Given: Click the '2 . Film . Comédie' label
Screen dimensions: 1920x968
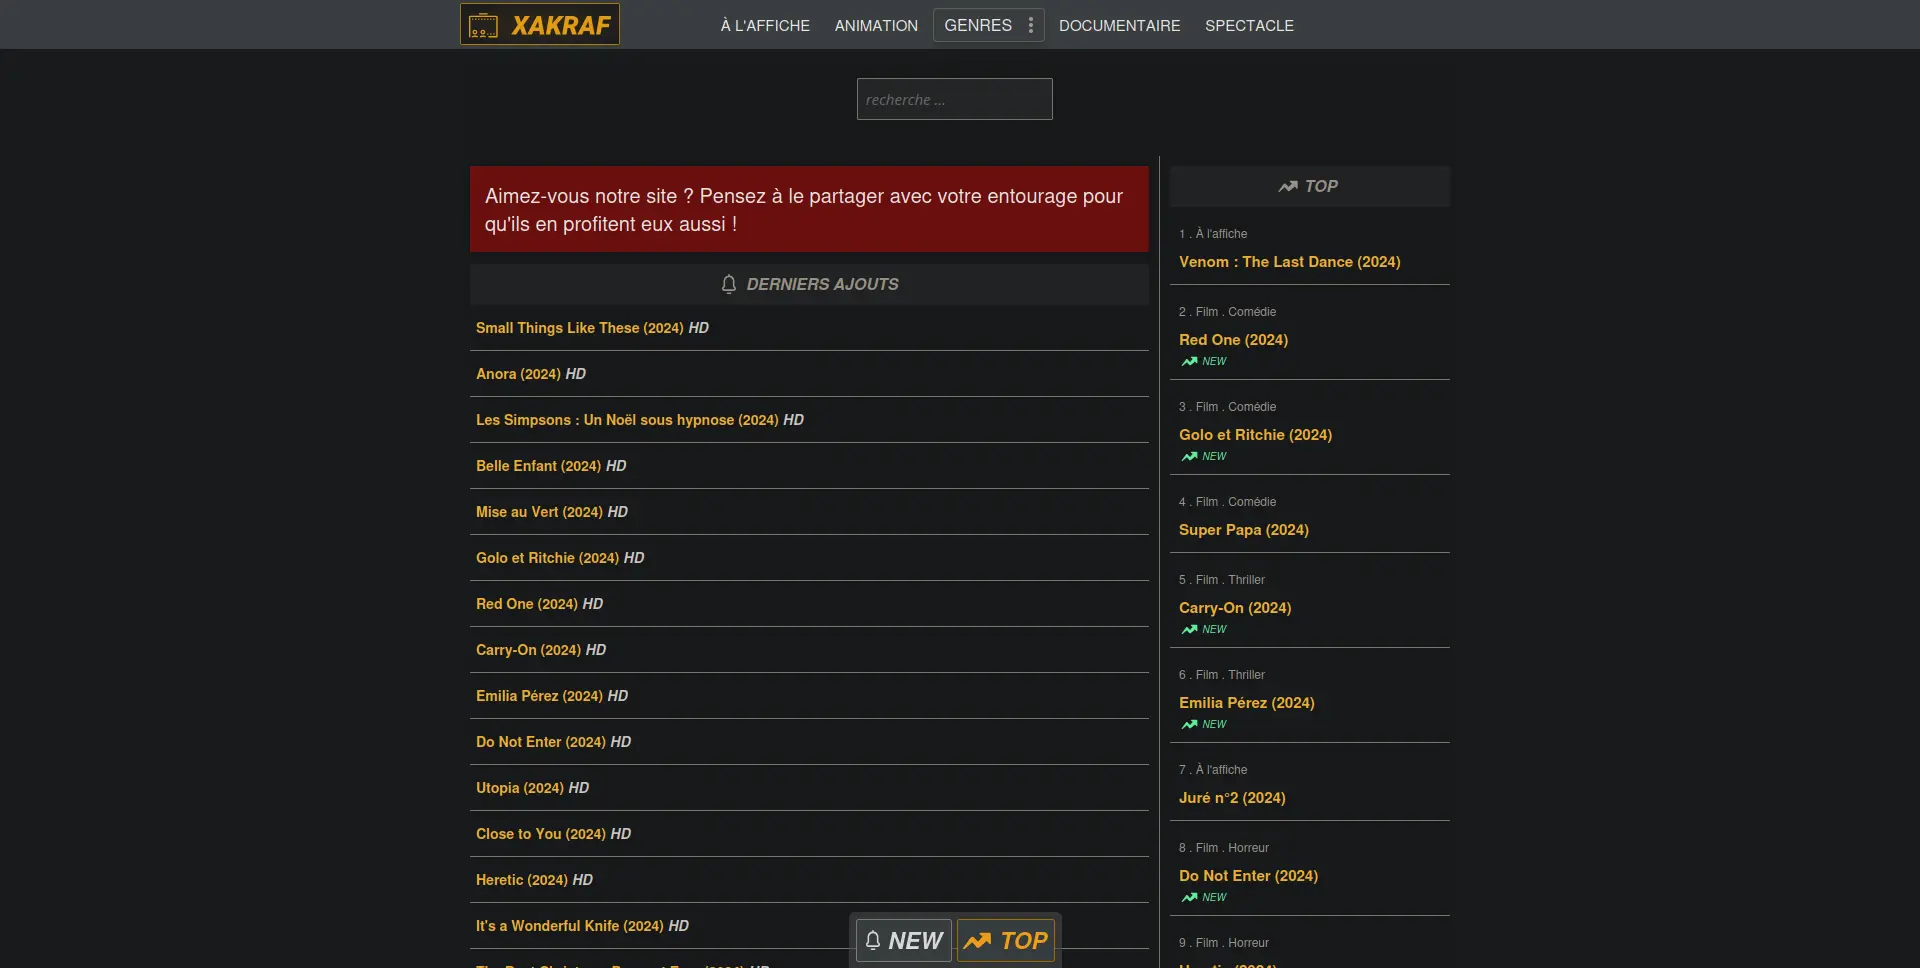Looking at the screenshot, I should (1227, 312).
